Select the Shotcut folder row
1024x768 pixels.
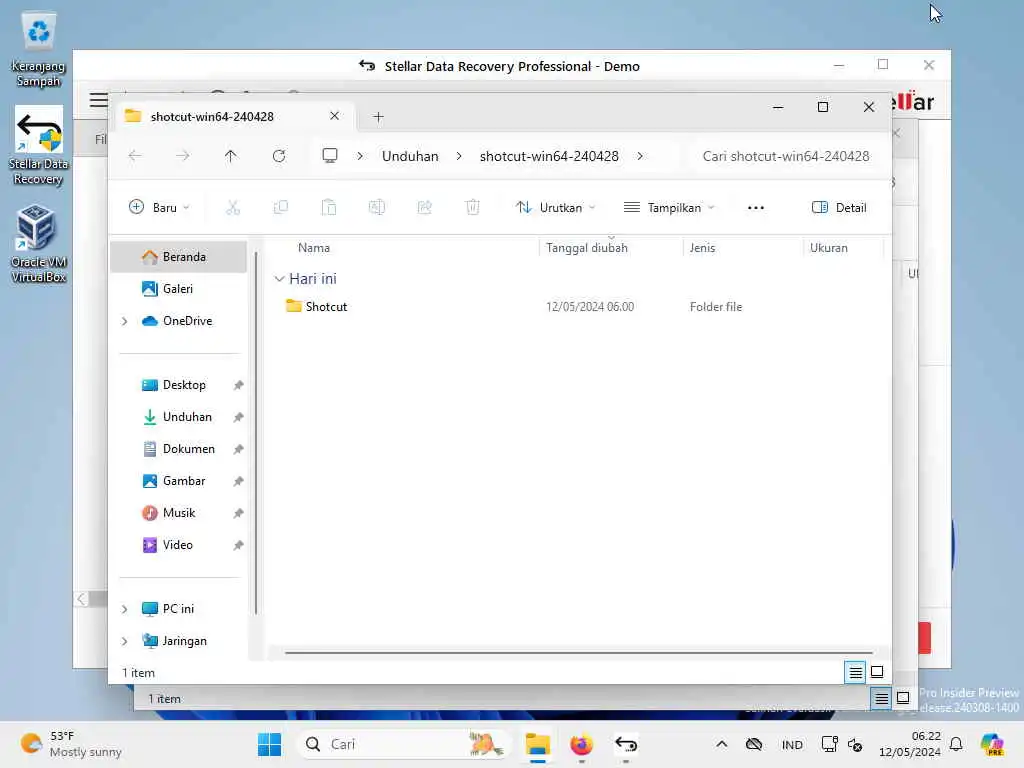578,307
